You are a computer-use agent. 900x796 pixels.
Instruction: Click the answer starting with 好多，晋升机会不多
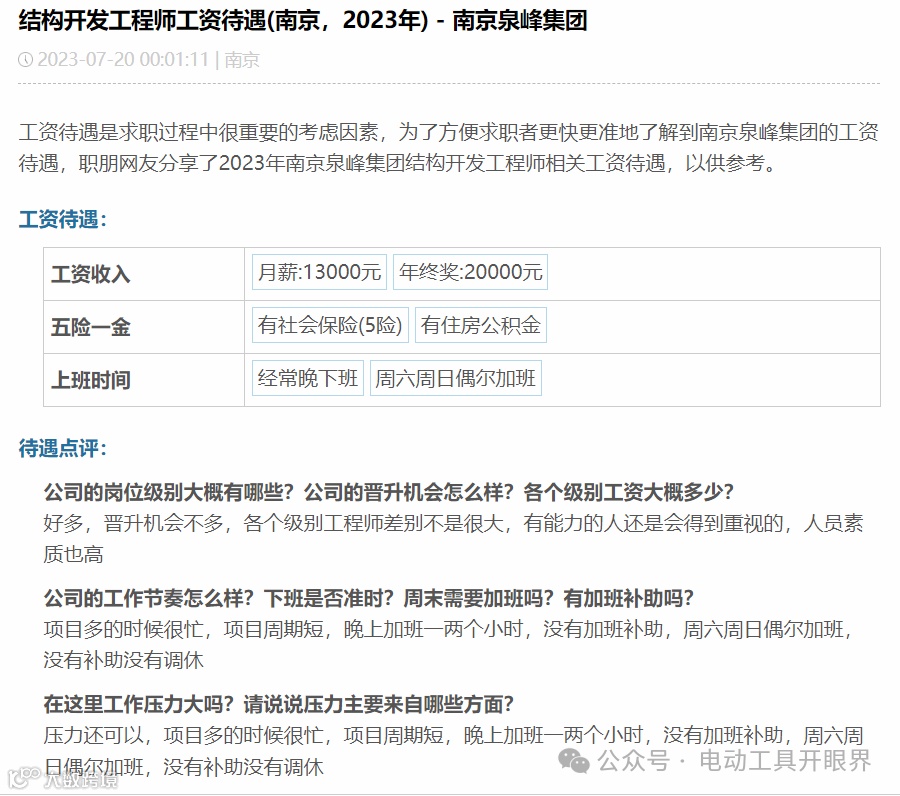click(453, 539)
